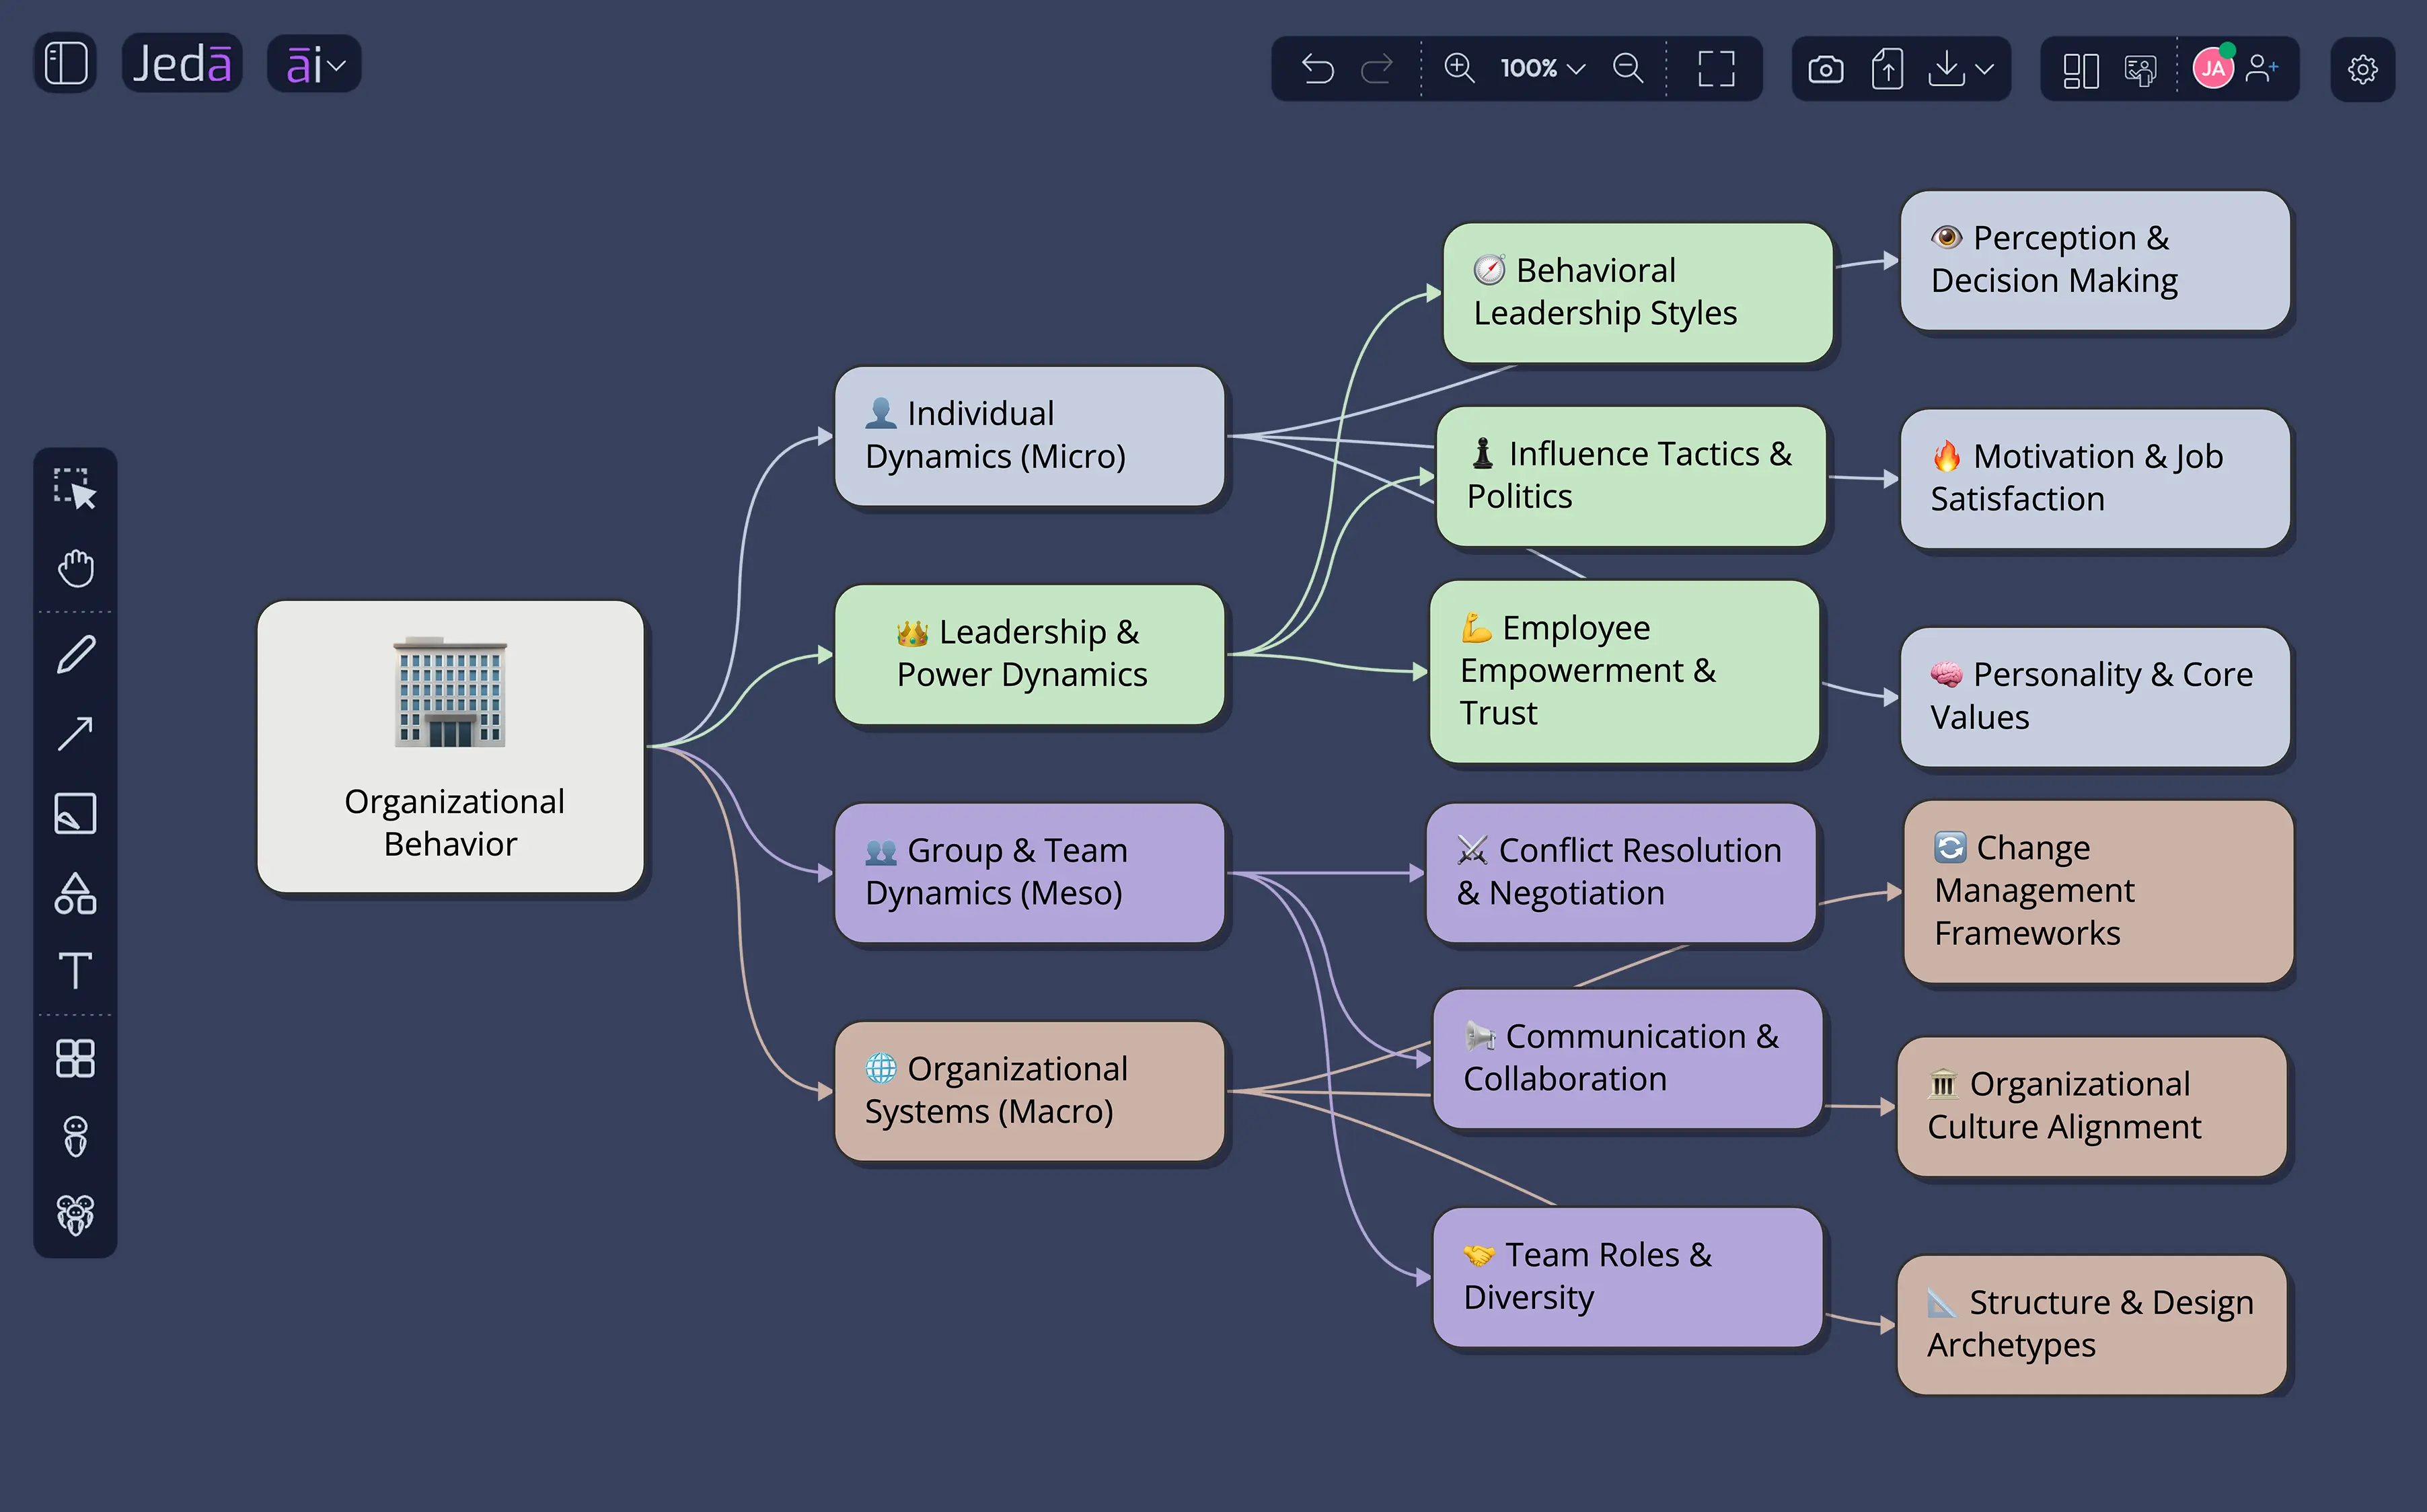Screen dimensions: 2427x1512
Task: Choose the selection cursor tool
Action: coord(75,488)
